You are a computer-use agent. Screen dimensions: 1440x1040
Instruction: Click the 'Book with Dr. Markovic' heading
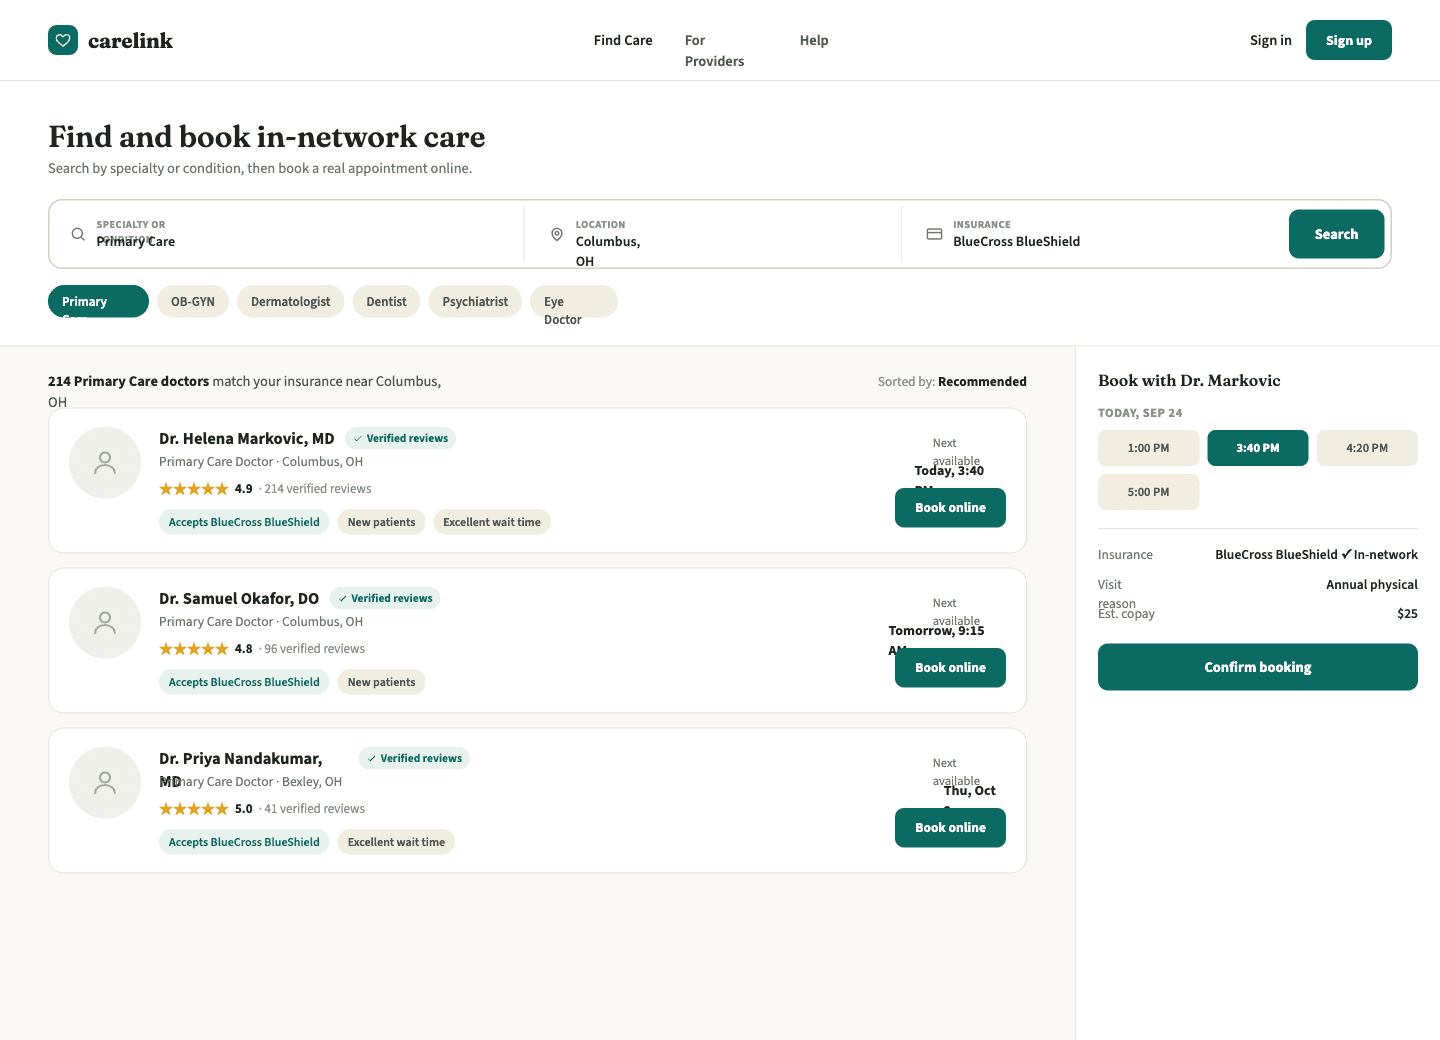[1189, 380]
